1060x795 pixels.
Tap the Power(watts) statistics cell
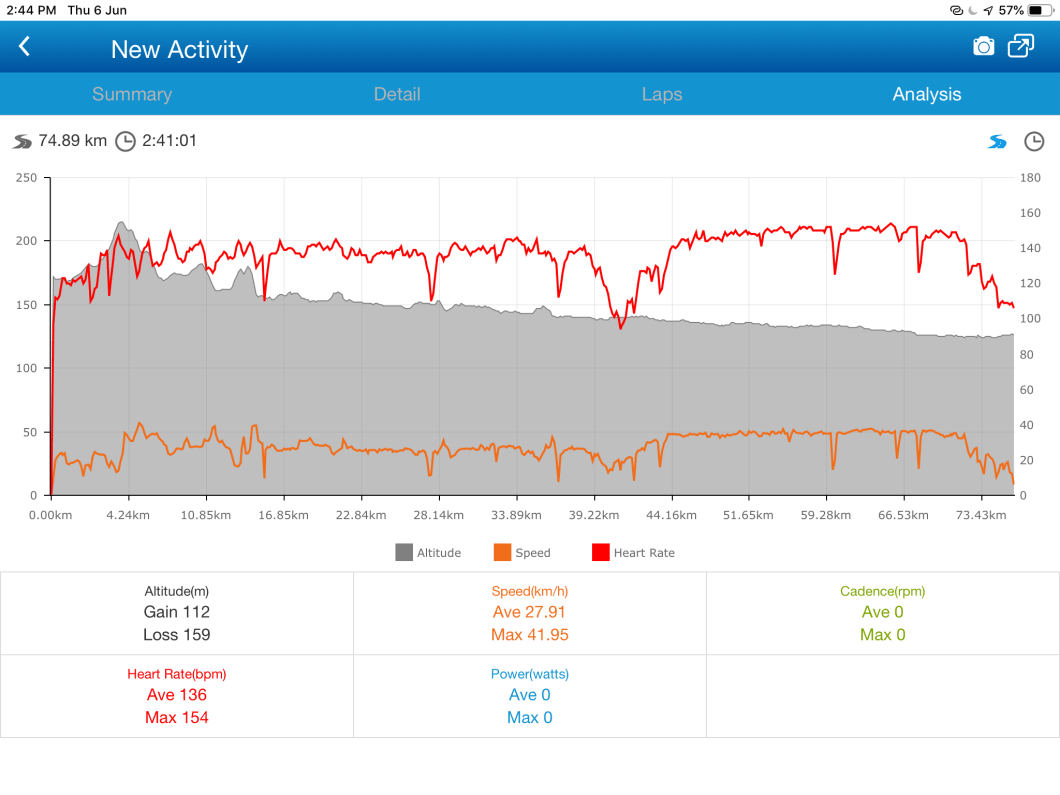530,696
